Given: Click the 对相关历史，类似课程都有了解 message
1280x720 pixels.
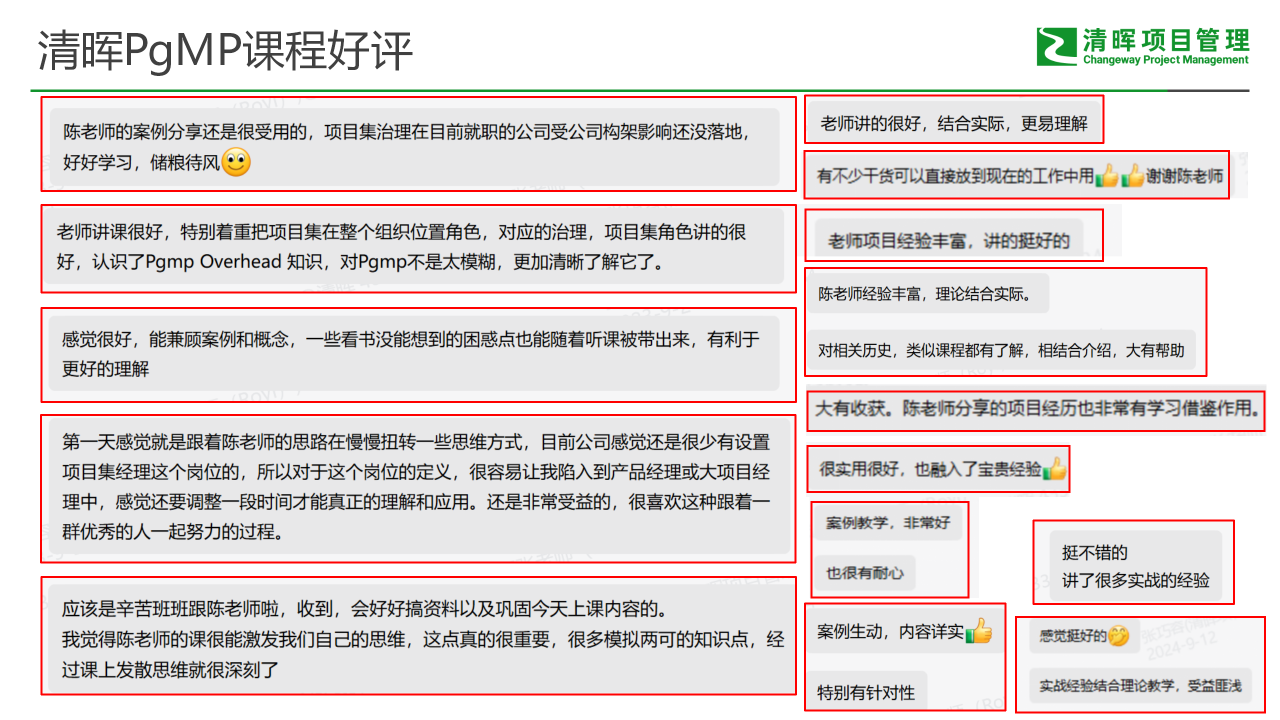Looking at the screenshot, I should click(1000, 350).
